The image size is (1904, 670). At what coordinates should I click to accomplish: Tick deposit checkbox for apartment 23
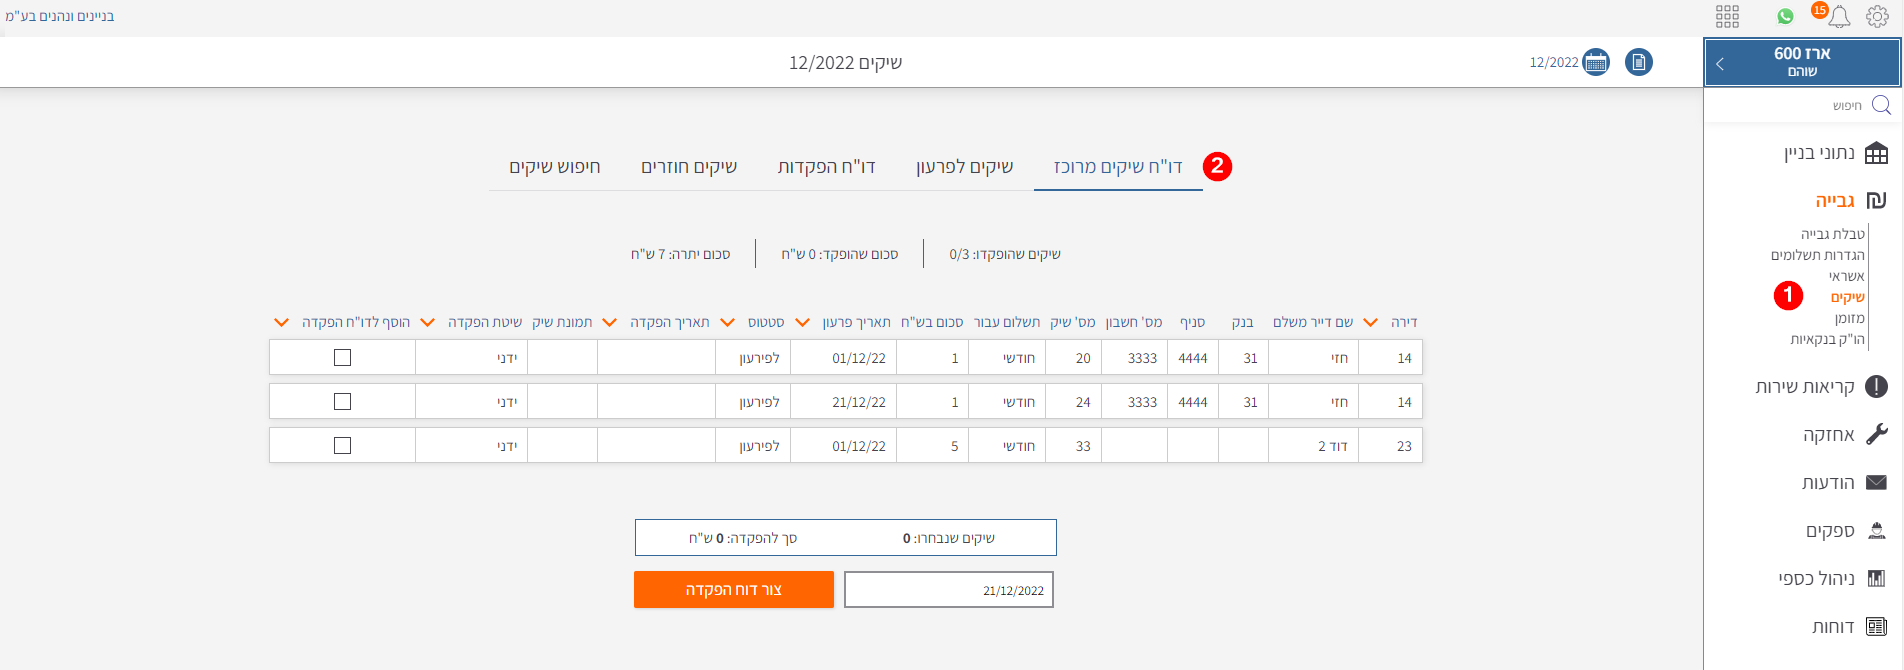tap(342, 445)
